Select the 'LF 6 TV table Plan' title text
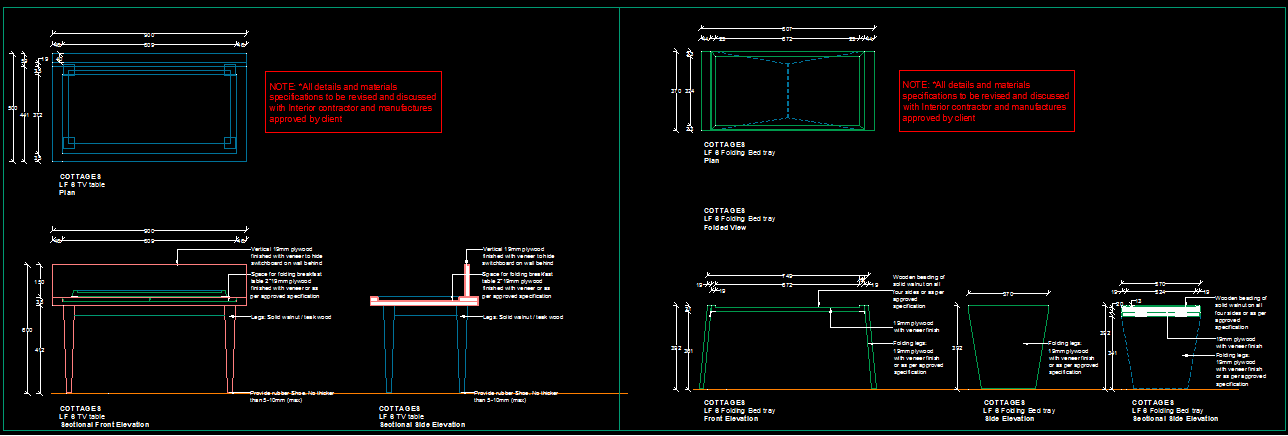This screenshot has height=436, width=1288. click(x=82, y=184)
